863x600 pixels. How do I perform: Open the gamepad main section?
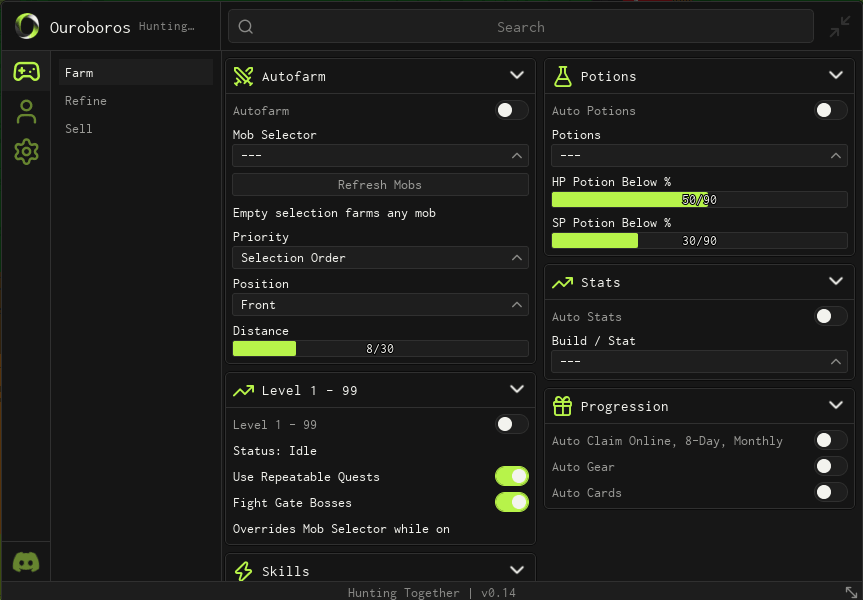(26, 72)
